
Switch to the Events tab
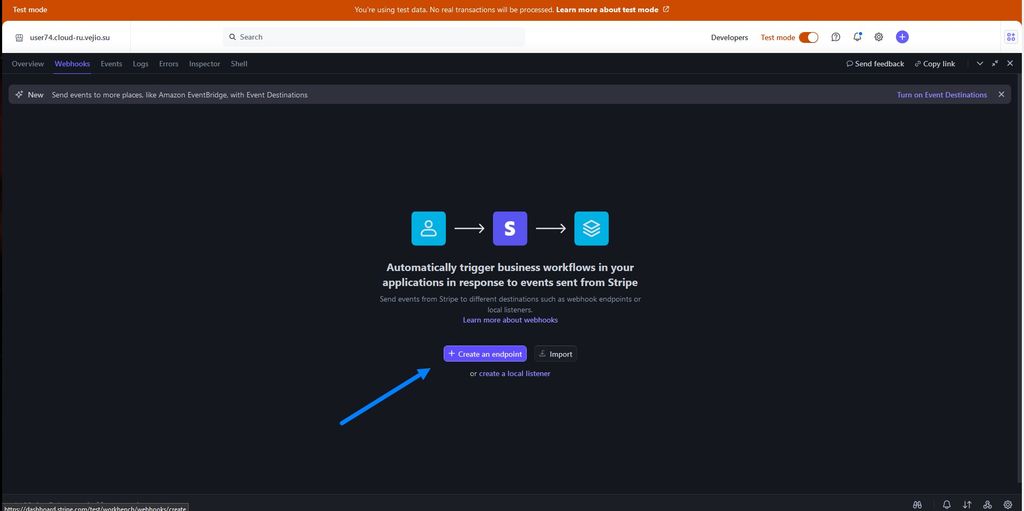(111, 63)
